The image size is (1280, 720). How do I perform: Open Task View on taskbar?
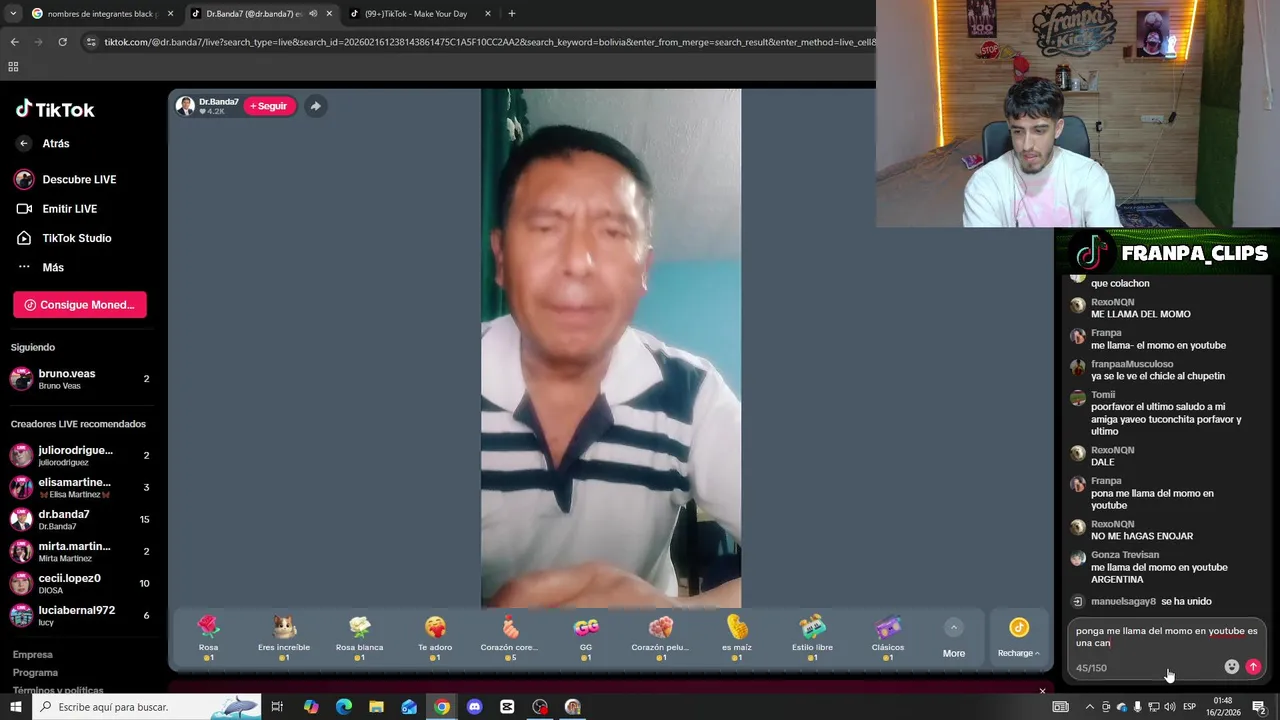pos(277,707)
